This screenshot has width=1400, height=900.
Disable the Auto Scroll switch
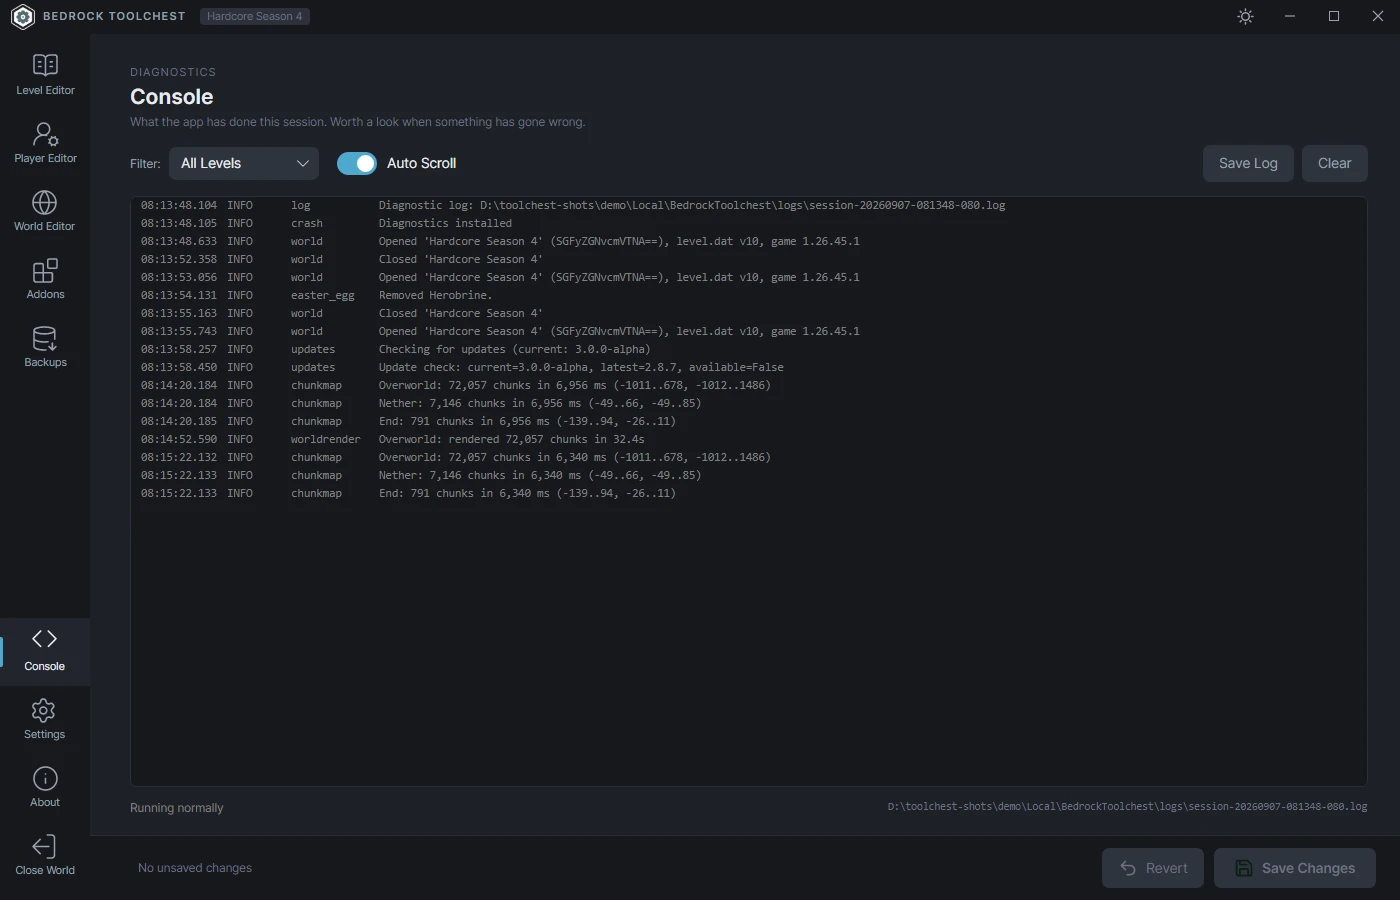[357, 163]
